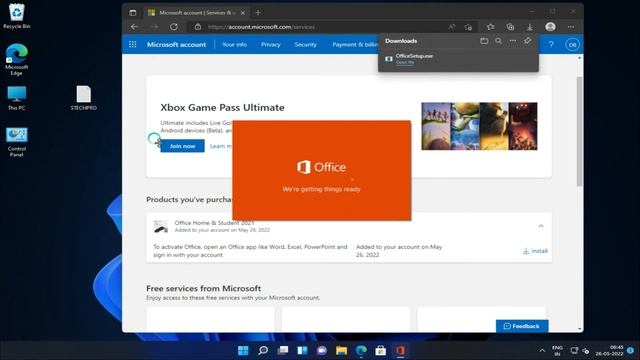Open Control Panel desktop icon
This screenshot has height=360, width=640.
click(16, 142)
